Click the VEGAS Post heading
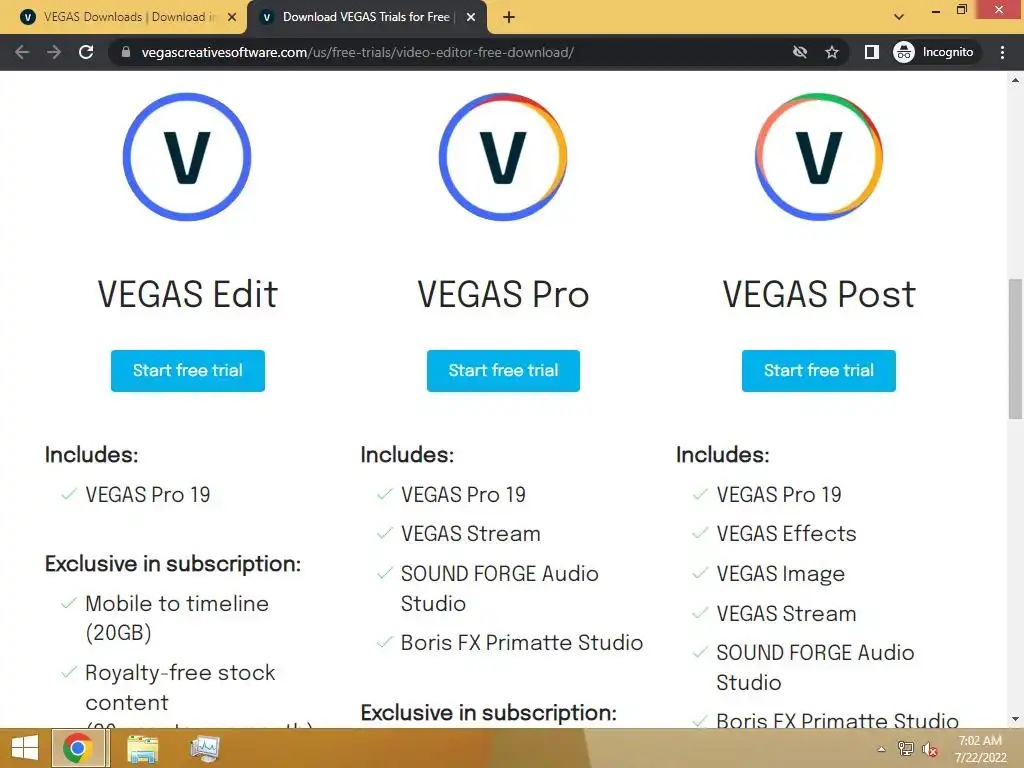The image size is (1024, 768). (819, 294)
